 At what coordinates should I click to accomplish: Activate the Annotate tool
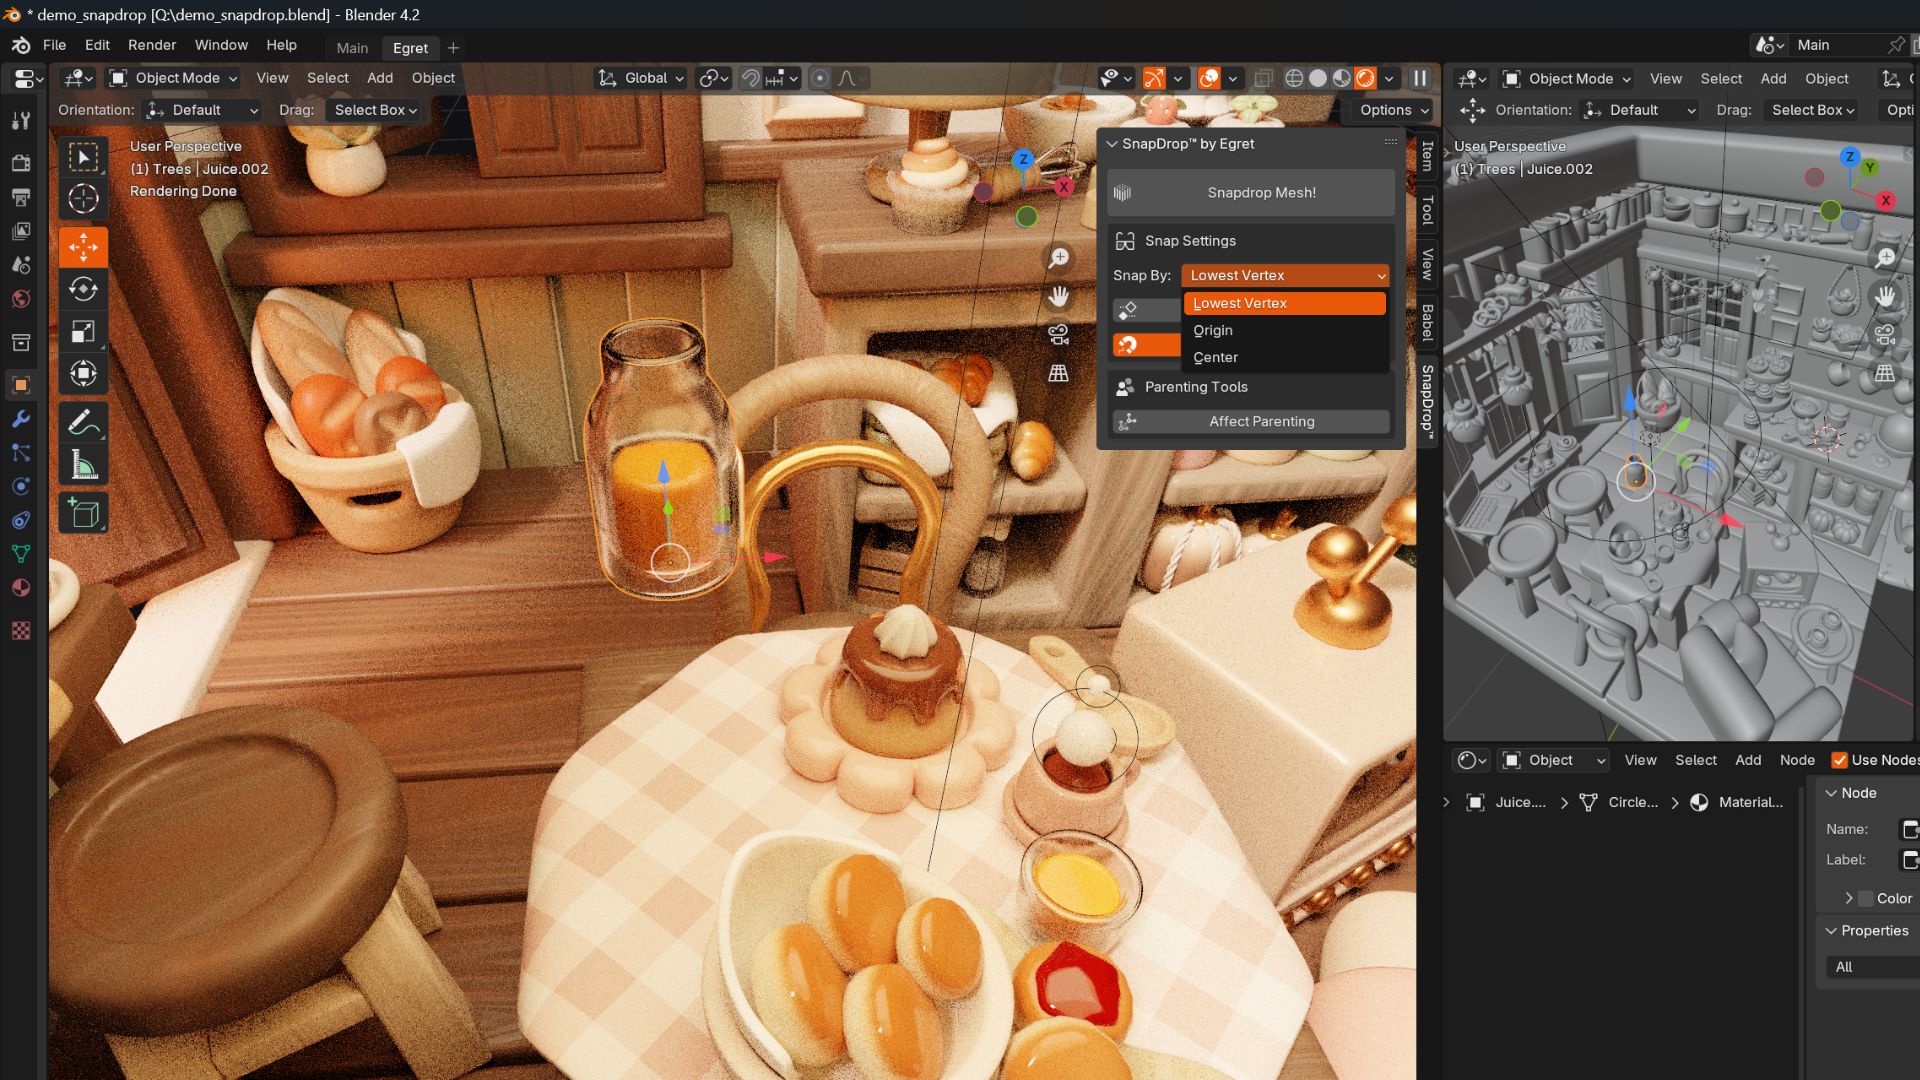click(83, 422)
